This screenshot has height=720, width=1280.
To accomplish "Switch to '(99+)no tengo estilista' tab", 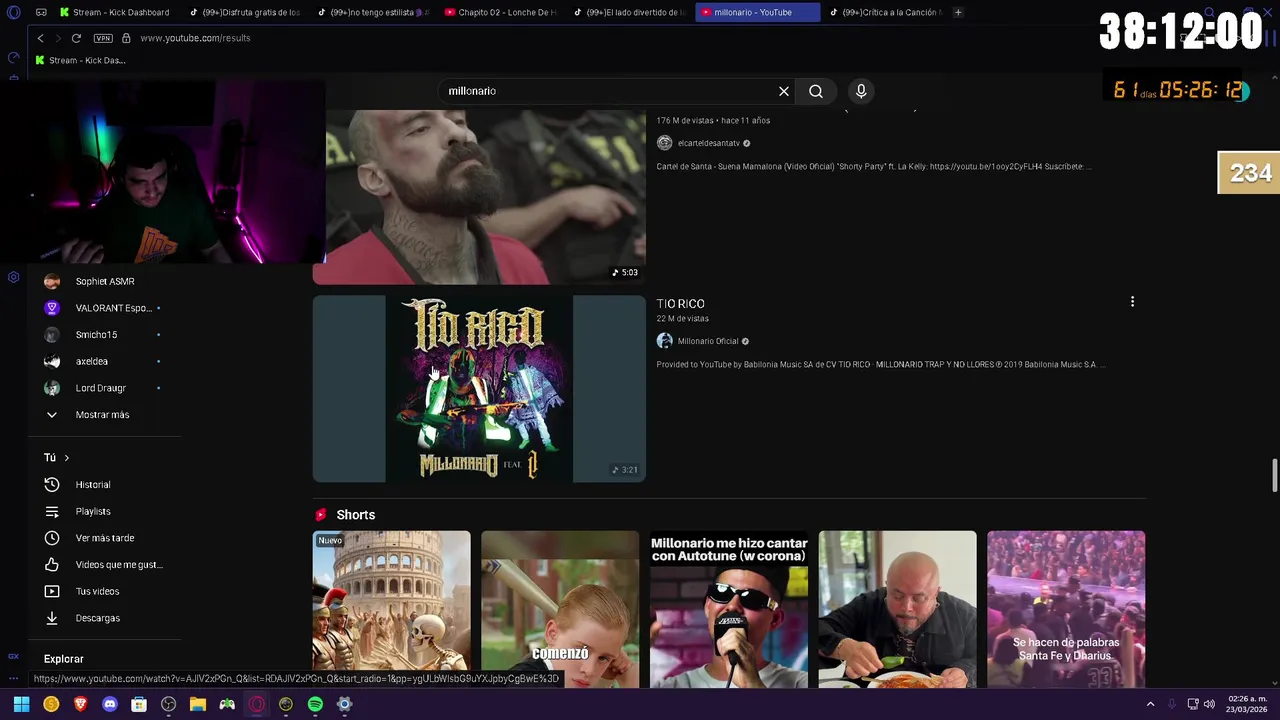I will click(x=373, y=12).
